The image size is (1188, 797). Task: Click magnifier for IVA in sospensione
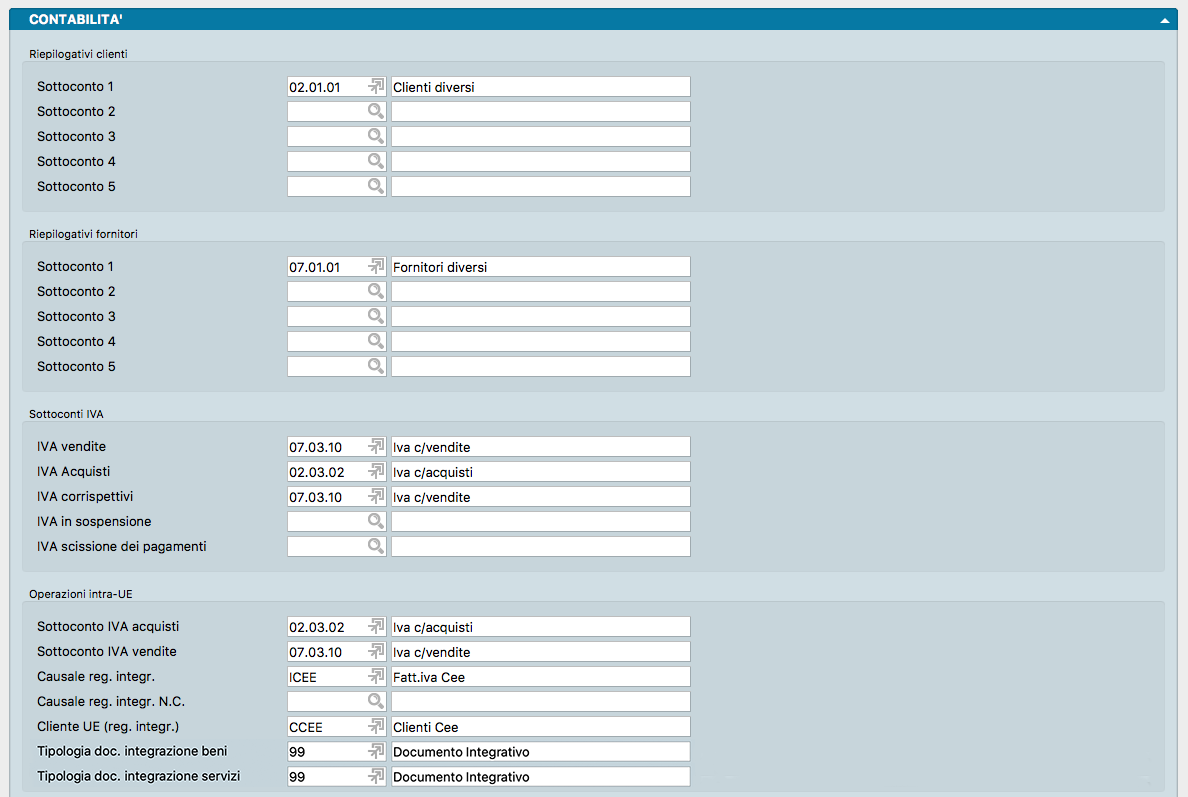click(376, 522)
